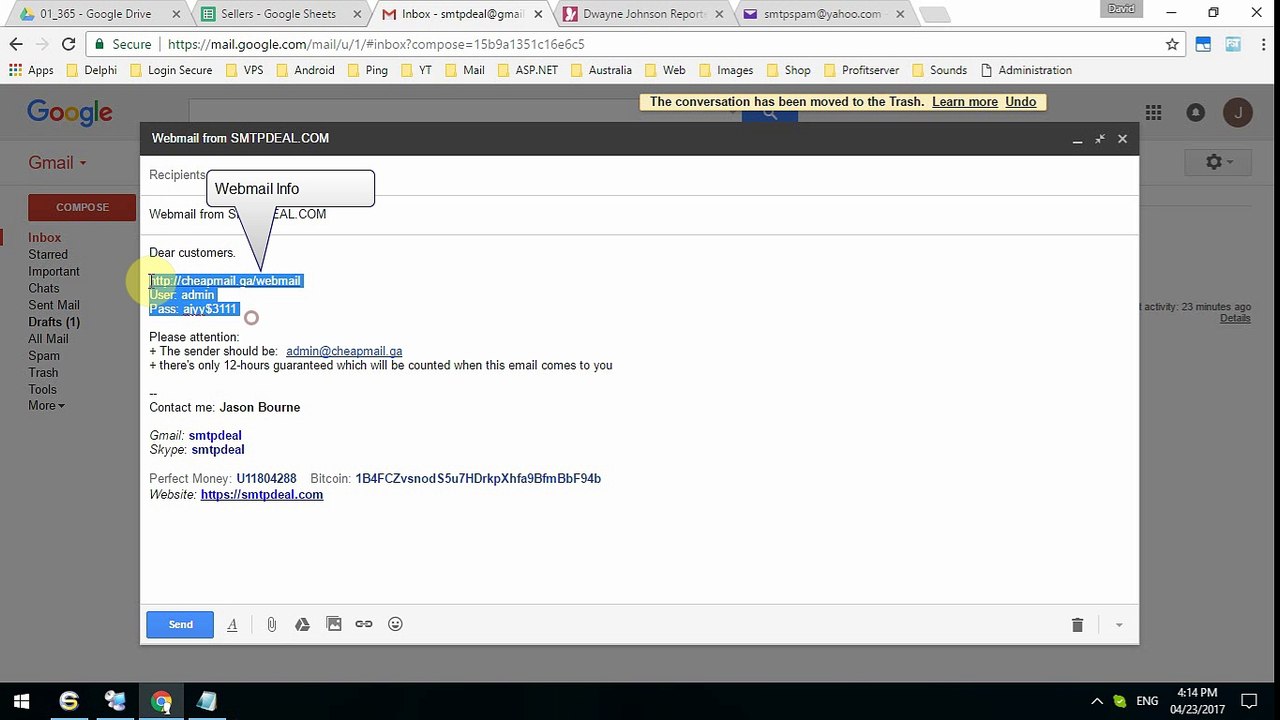This screenshot has width=1280, height=720.
Task: Open the Windows Start menu
Action: click(x=21, y=701)
